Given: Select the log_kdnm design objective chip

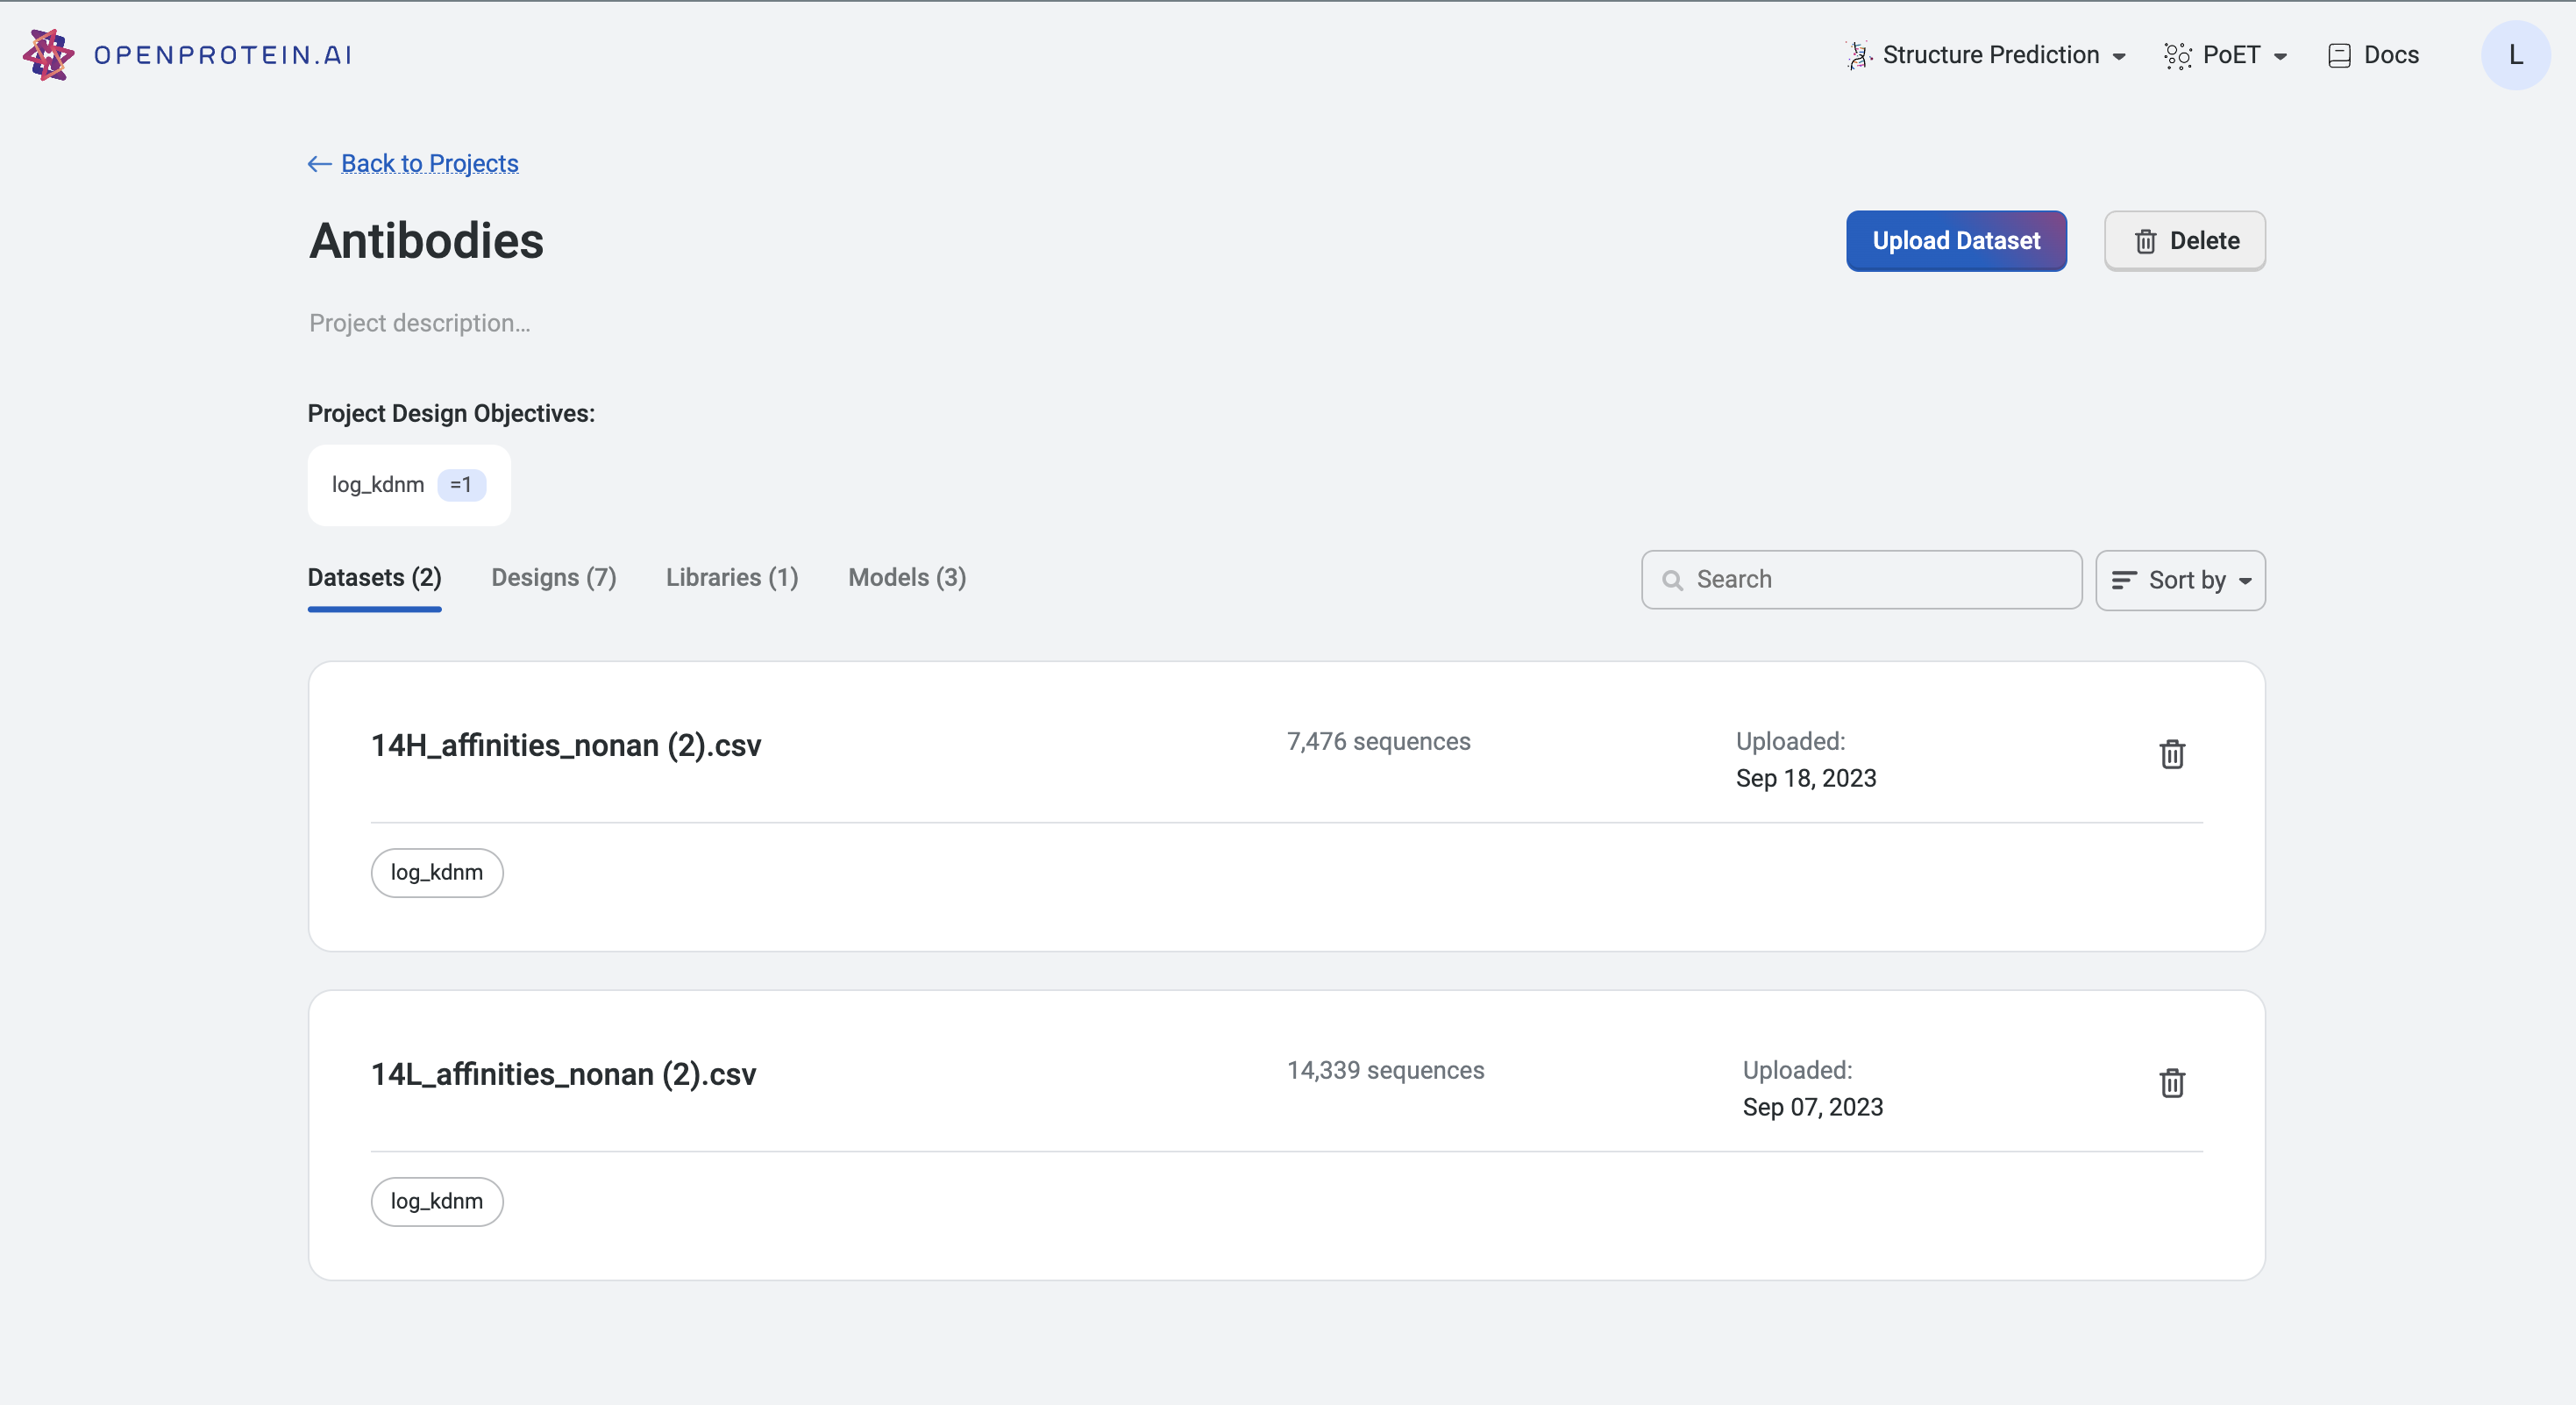Looking at the screenshot, I should [409, 485].
